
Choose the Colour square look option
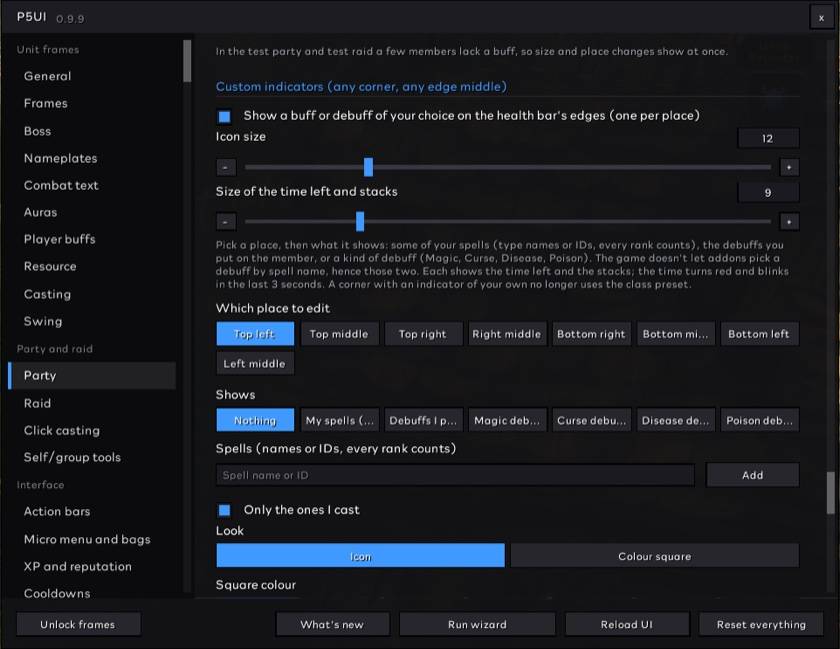point(655,556)
